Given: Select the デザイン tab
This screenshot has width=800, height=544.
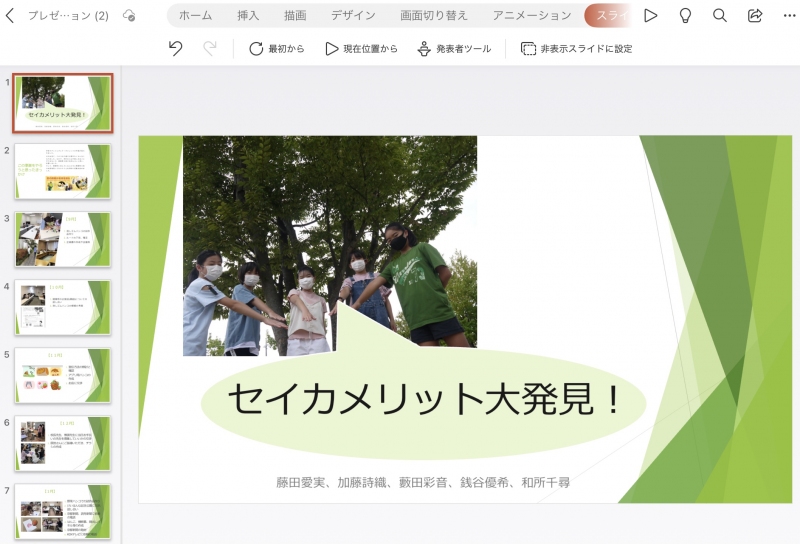Looking at the screenshot, I should [x=353, y=16].
